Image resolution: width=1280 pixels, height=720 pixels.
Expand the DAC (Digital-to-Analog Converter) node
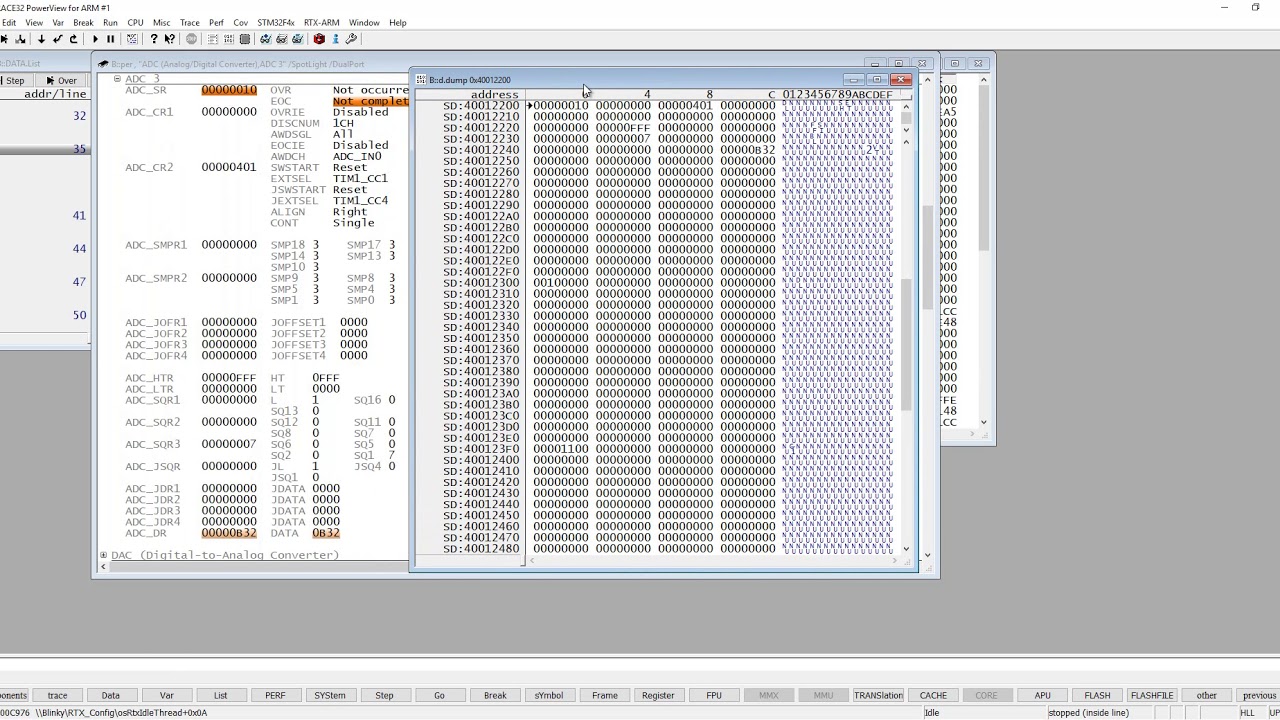point(103,555)
